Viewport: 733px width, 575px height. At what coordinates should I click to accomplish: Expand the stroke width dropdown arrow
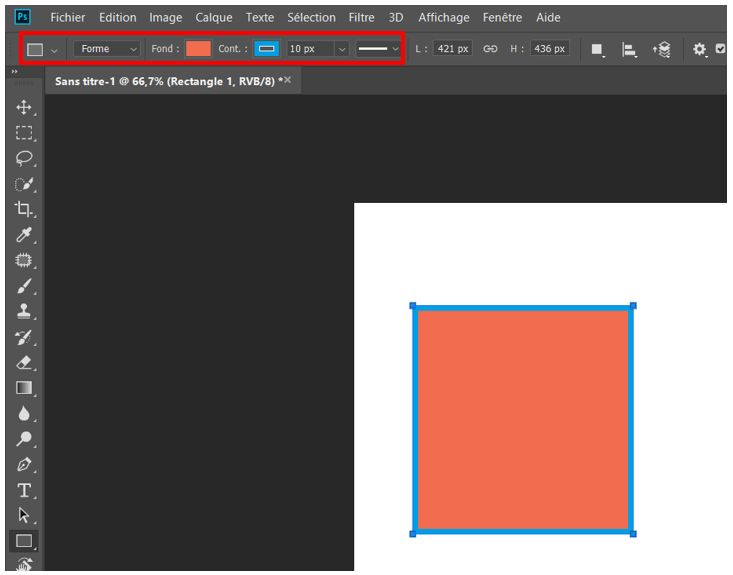(342, 49)
